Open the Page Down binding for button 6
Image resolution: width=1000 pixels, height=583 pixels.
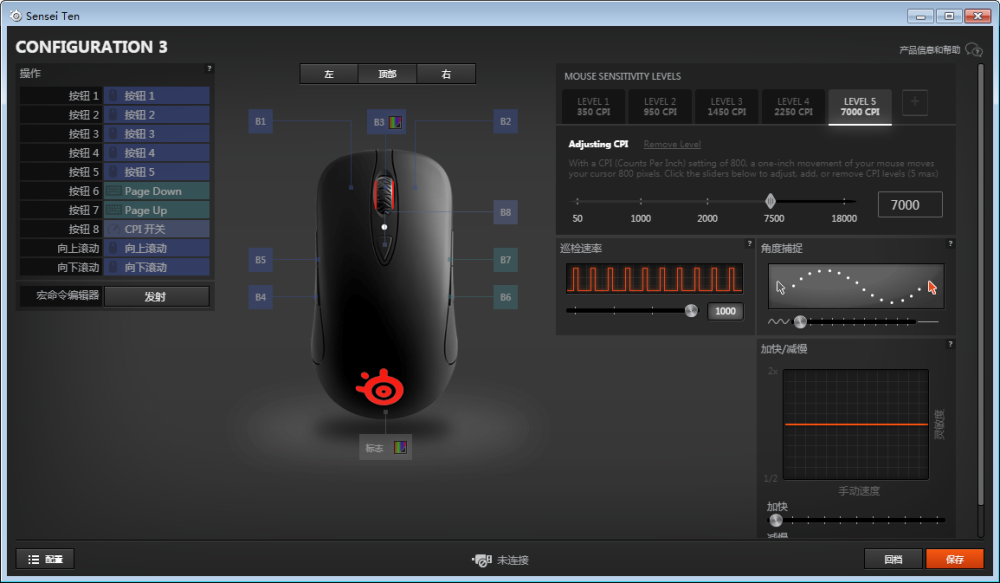(x=156, y=191)
